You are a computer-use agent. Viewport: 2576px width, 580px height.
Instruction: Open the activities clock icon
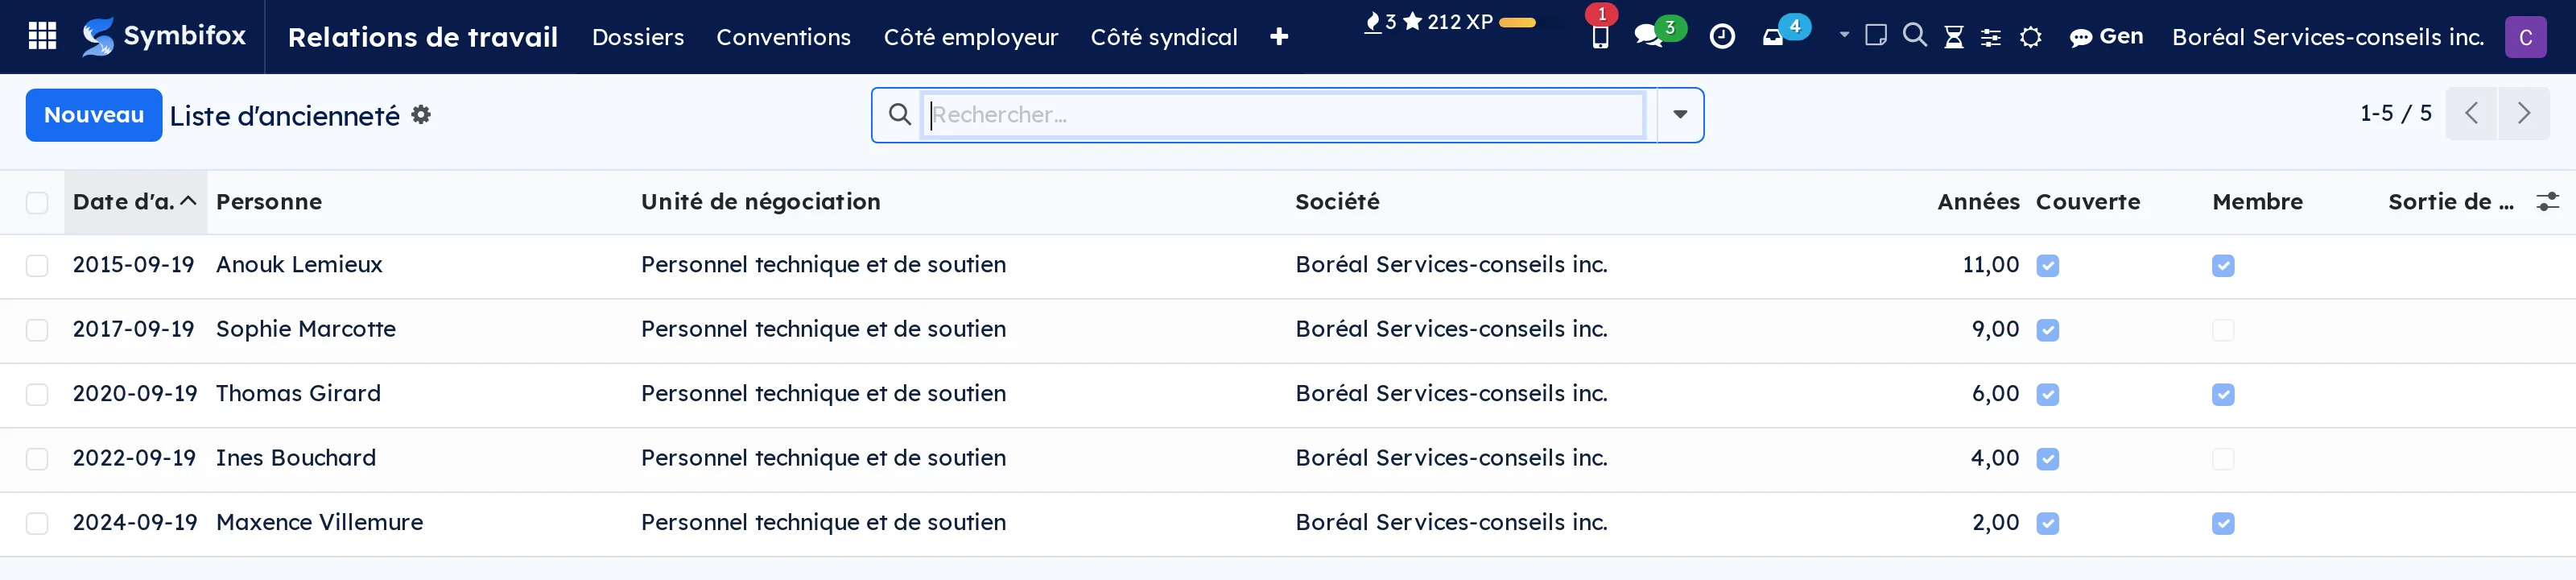pyautogui.click(x=1722, y=37)
